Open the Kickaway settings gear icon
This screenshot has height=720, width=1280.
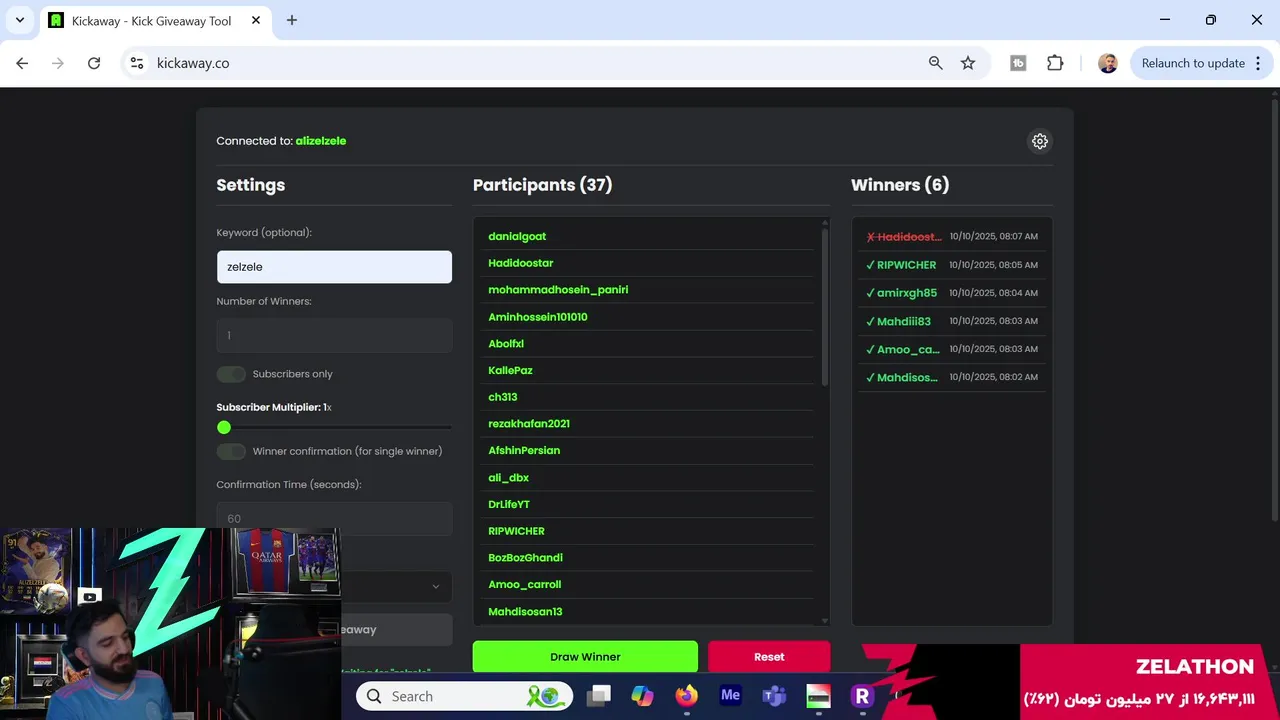1040,141
